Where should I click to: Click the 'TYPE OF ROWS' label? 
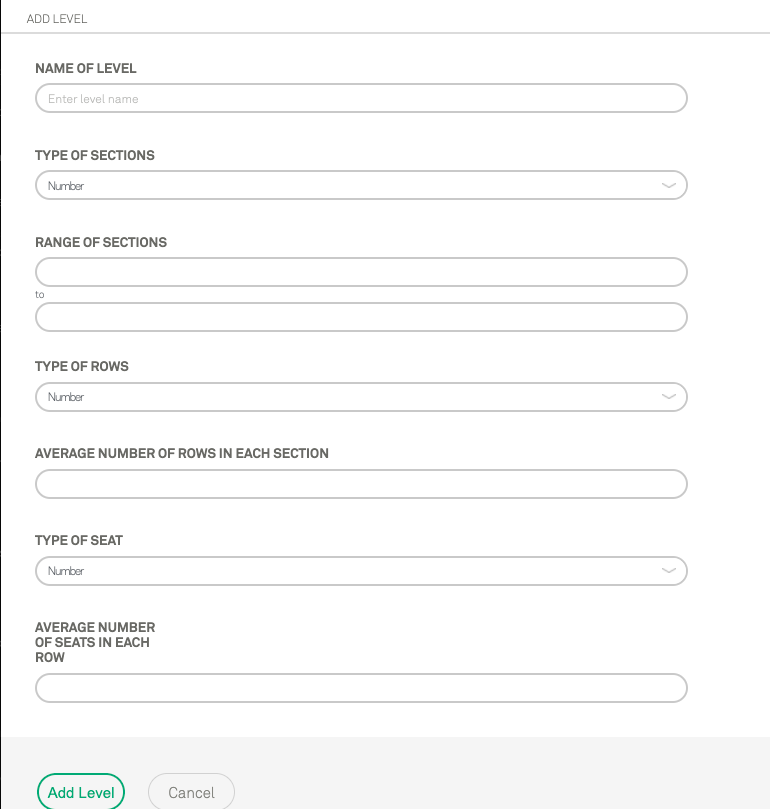click(x=82, y=366)
